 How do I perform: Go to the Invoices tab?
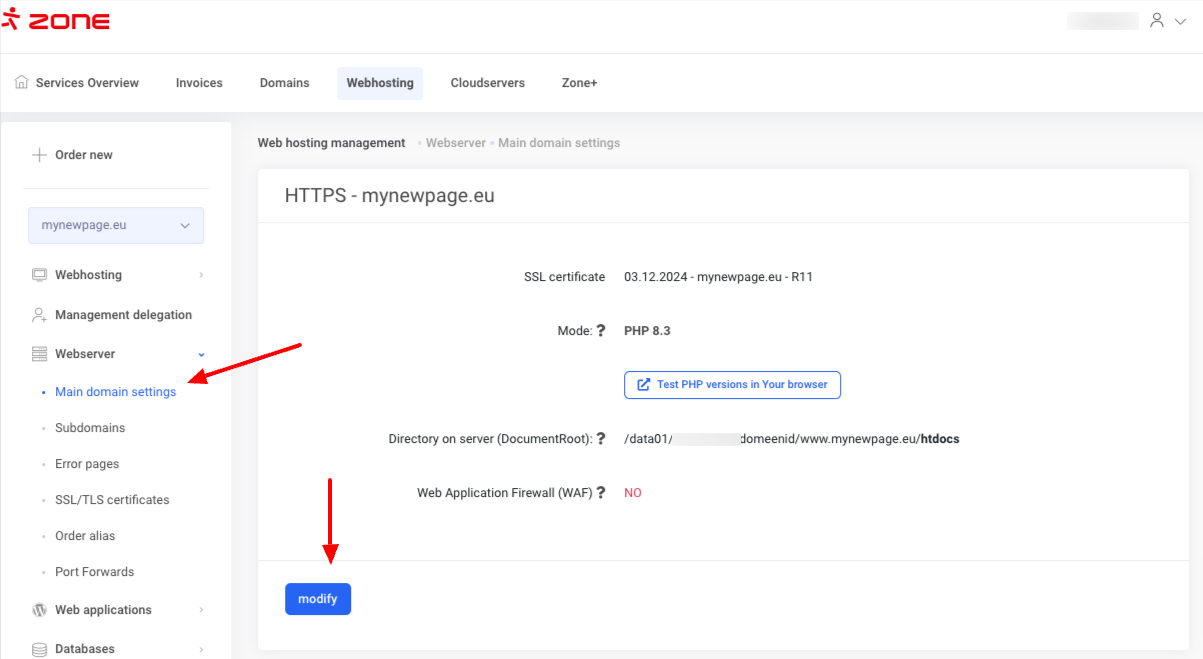click(x=199, y=83)
